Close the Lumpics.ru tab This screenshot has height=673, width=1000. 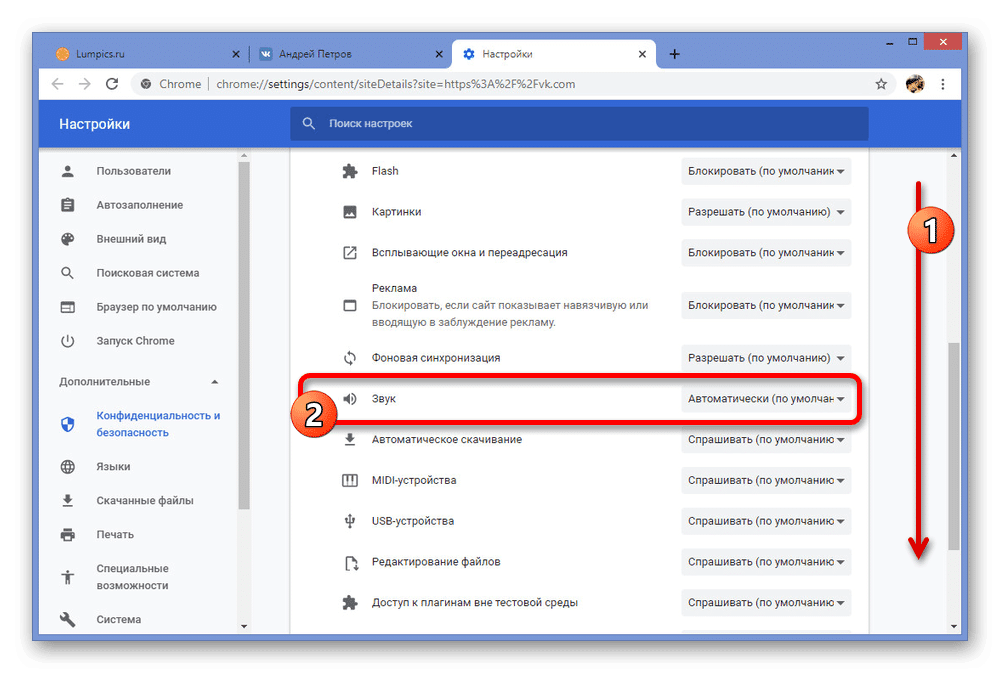coord(236,54)
